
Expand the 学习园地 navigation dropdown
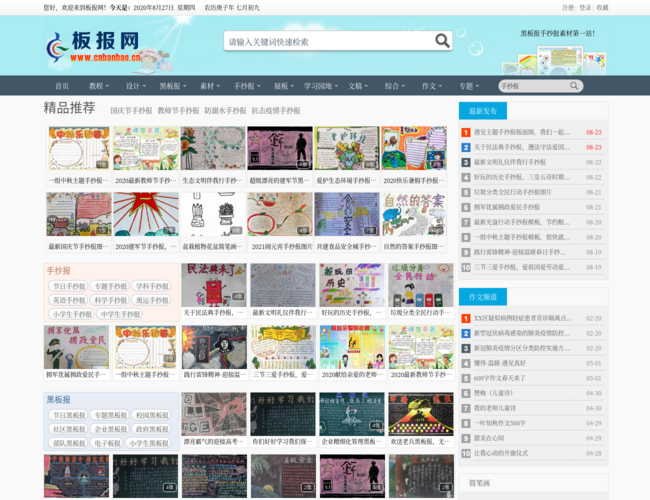321,86
